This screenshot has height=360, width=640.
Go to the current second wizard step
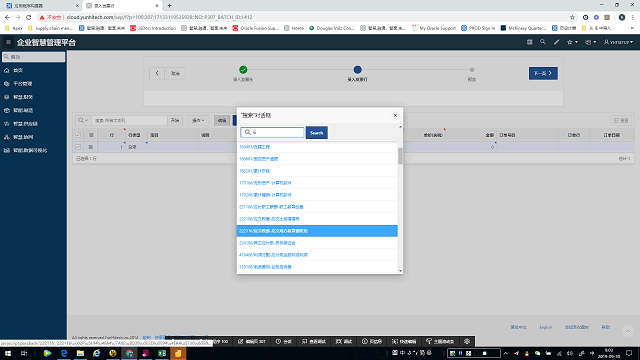[x=357, y=70]
